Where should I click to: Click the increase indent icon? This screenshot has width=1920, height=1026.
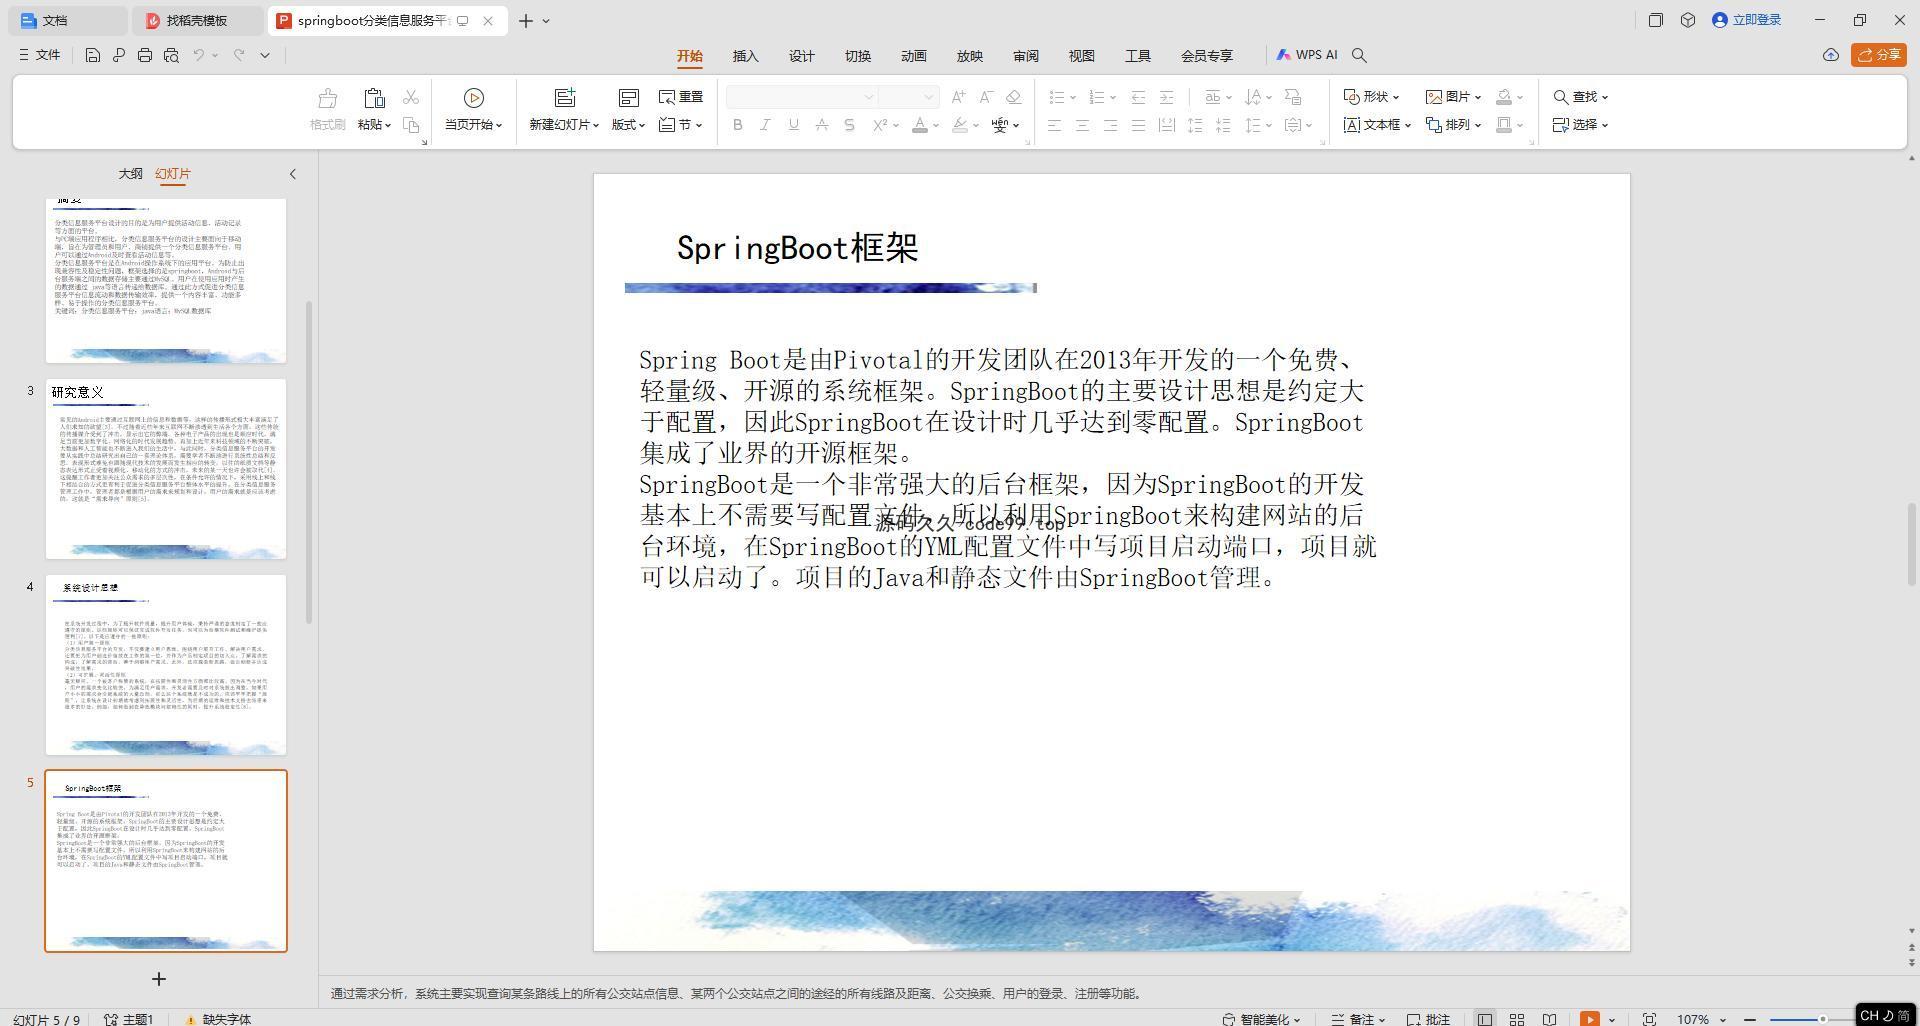(x=1166, y=97)
